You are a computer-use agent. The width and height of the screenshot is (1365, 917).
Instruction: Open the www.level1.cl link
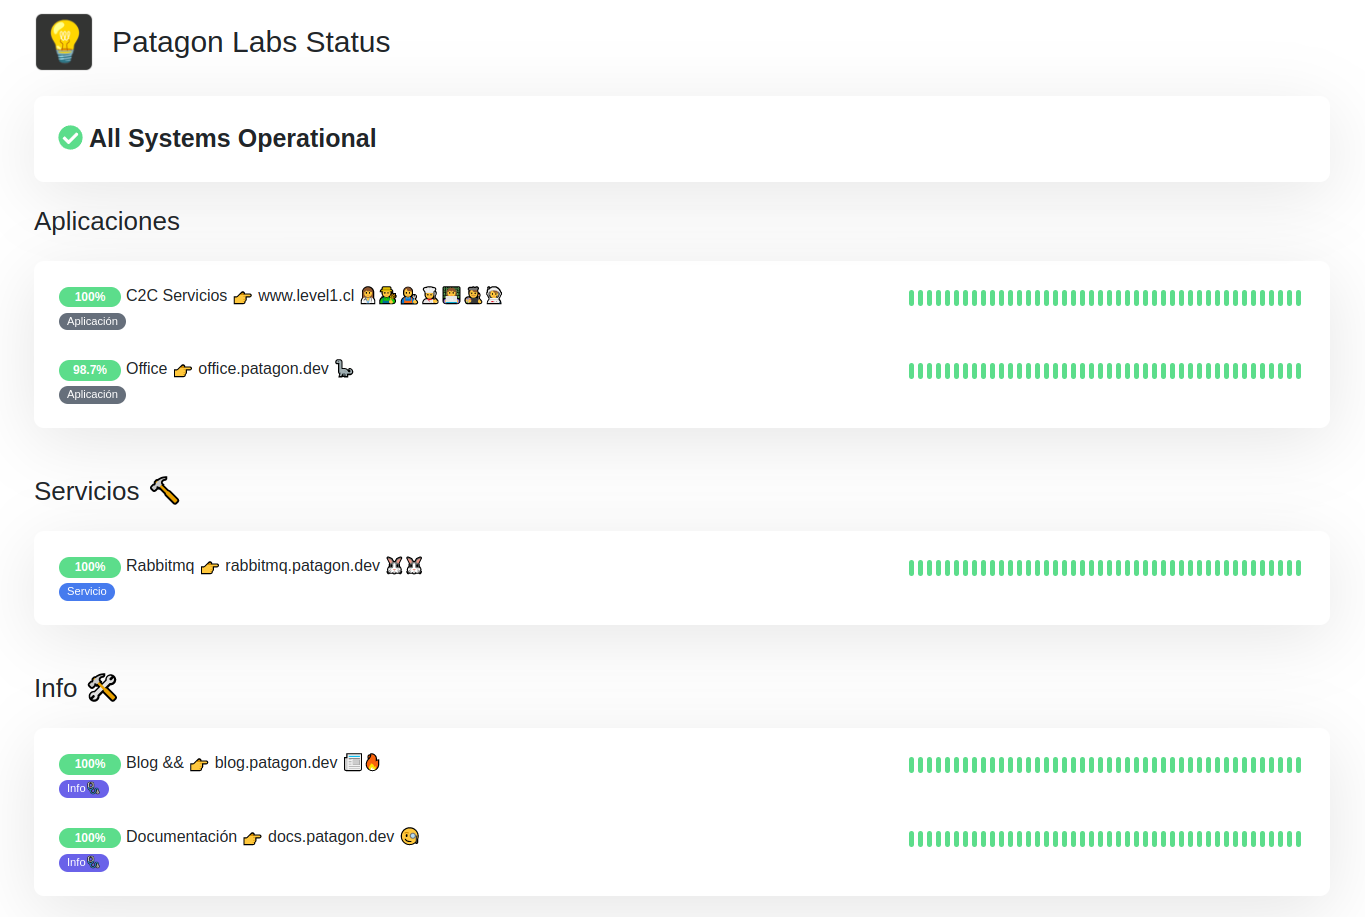coord(306,296)
